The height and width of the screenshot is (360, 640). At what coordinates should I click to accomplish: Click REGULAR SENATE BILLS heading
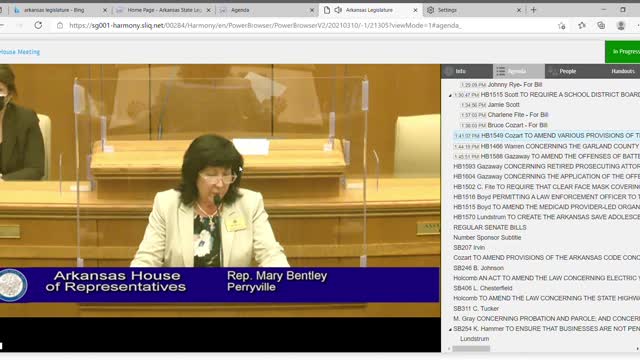tap(489, 227)
